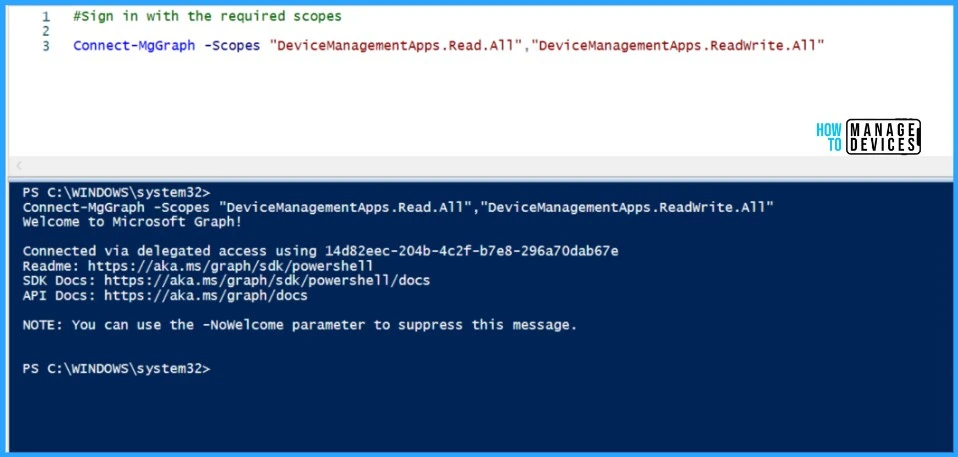This screenshot has height=457, width=958.
Task: Click line number 2 in script editor
Action: click(x=46, y=31)
